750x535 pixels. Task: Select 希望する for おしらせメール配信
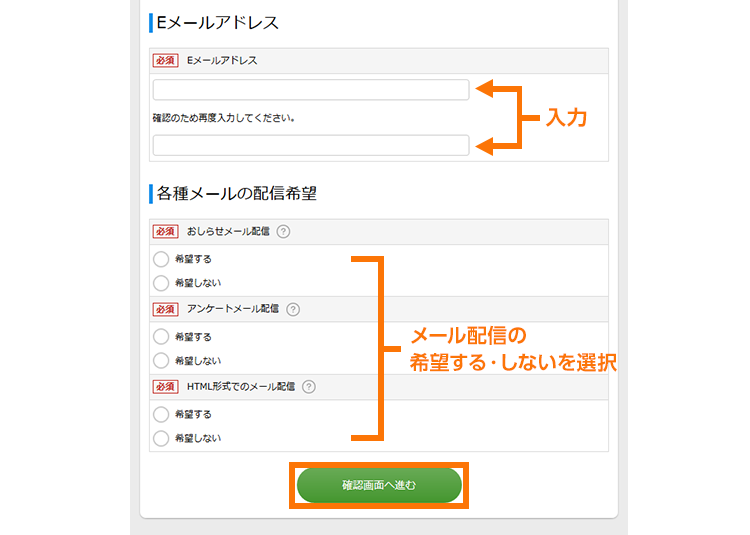[161, 259]
